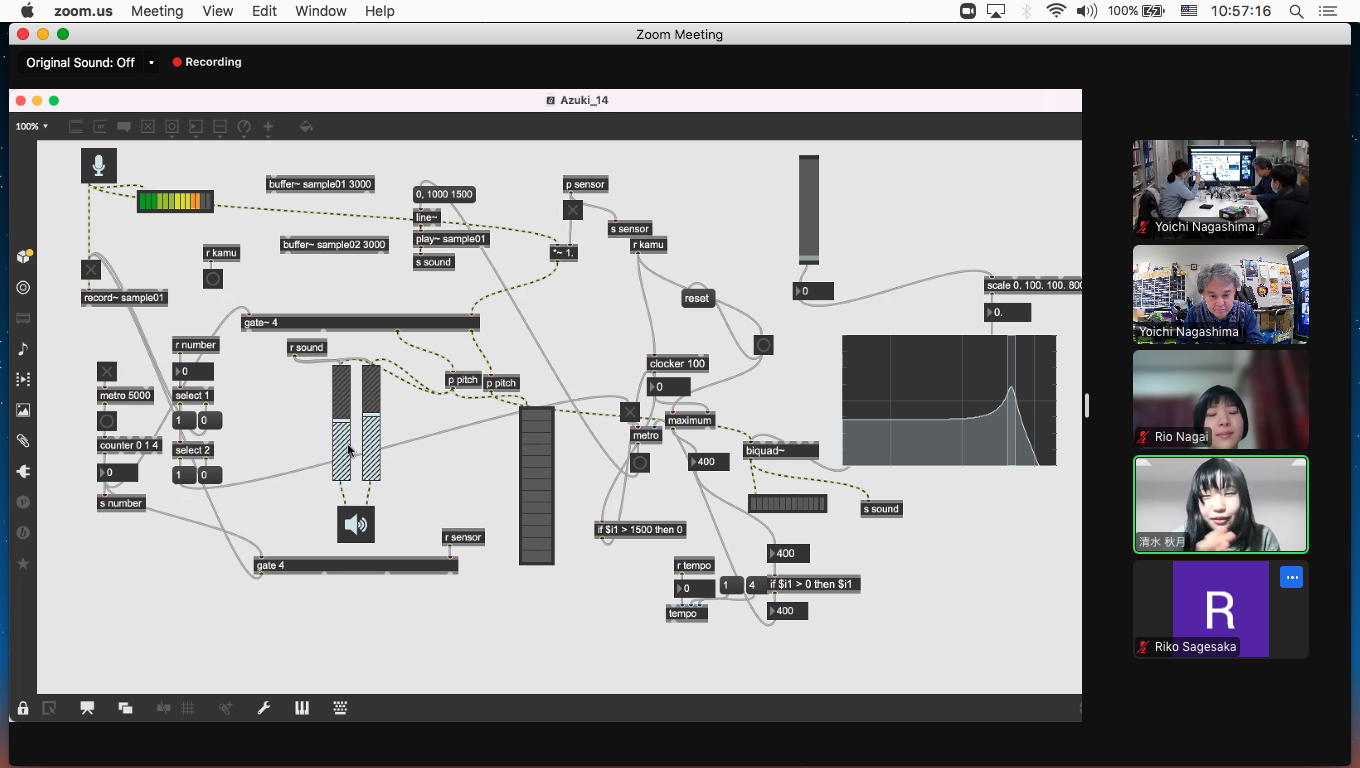This screenshot has width=1360, height=768.
Task: Click the comment bubble icon in top toolbar
Action: [124, 127]
